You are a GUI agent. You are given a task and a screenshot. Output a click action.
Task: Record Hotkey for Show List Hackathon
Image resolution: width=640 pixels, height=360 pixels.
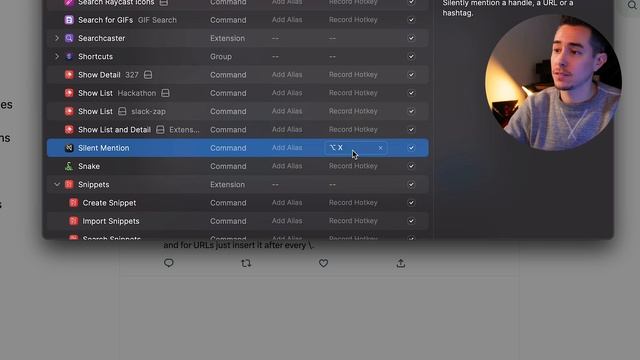coord(353,93)
